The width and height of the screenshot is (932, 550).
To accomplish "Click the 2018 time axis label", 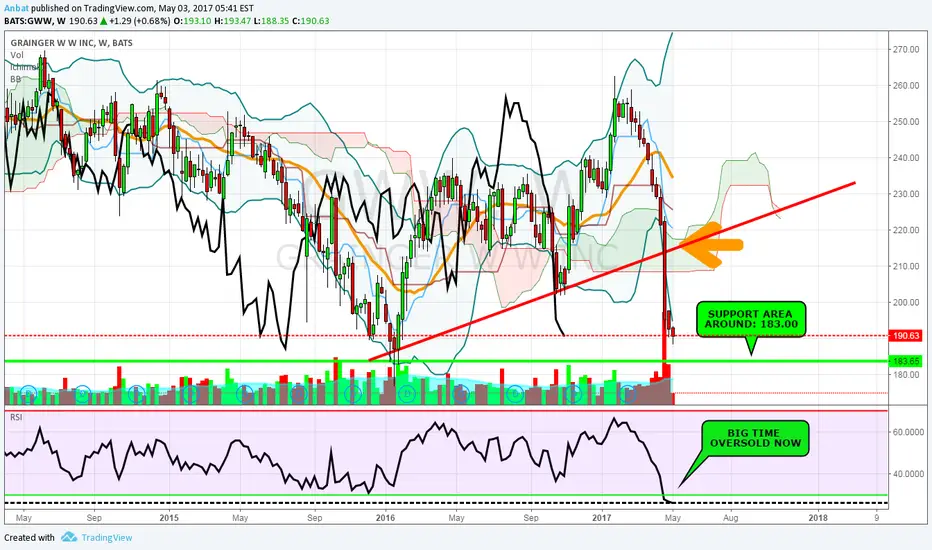I will [x=818, y=518].
